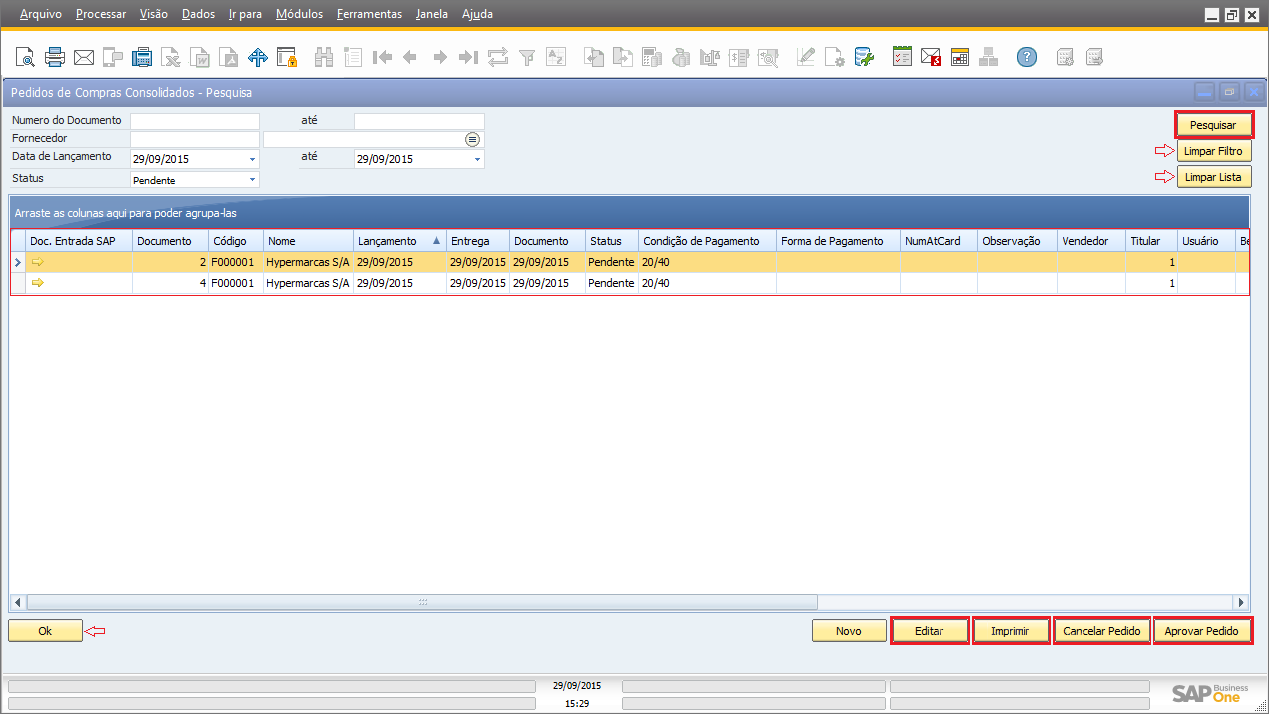
Task: Click the Cancelar Pedido button
Action: (1101, 631)
